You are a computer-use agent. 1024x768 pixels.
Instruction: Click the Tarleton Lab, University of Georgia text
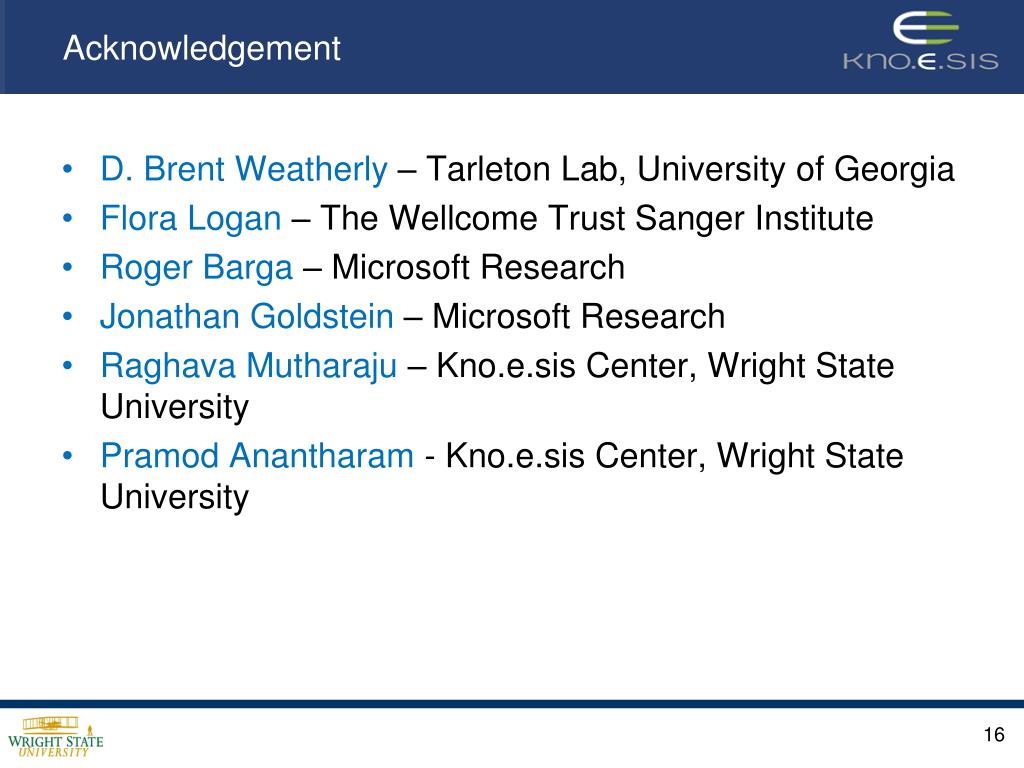(x=690, y=169)
